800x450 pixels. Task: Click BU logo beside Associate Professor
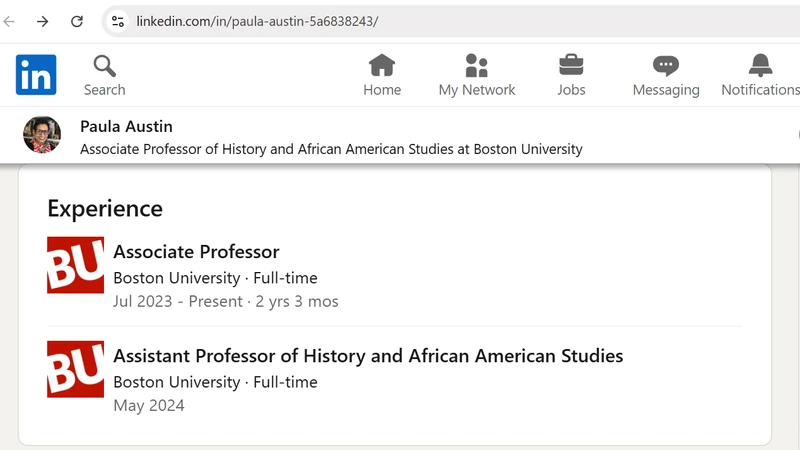[x=76, y=265]
